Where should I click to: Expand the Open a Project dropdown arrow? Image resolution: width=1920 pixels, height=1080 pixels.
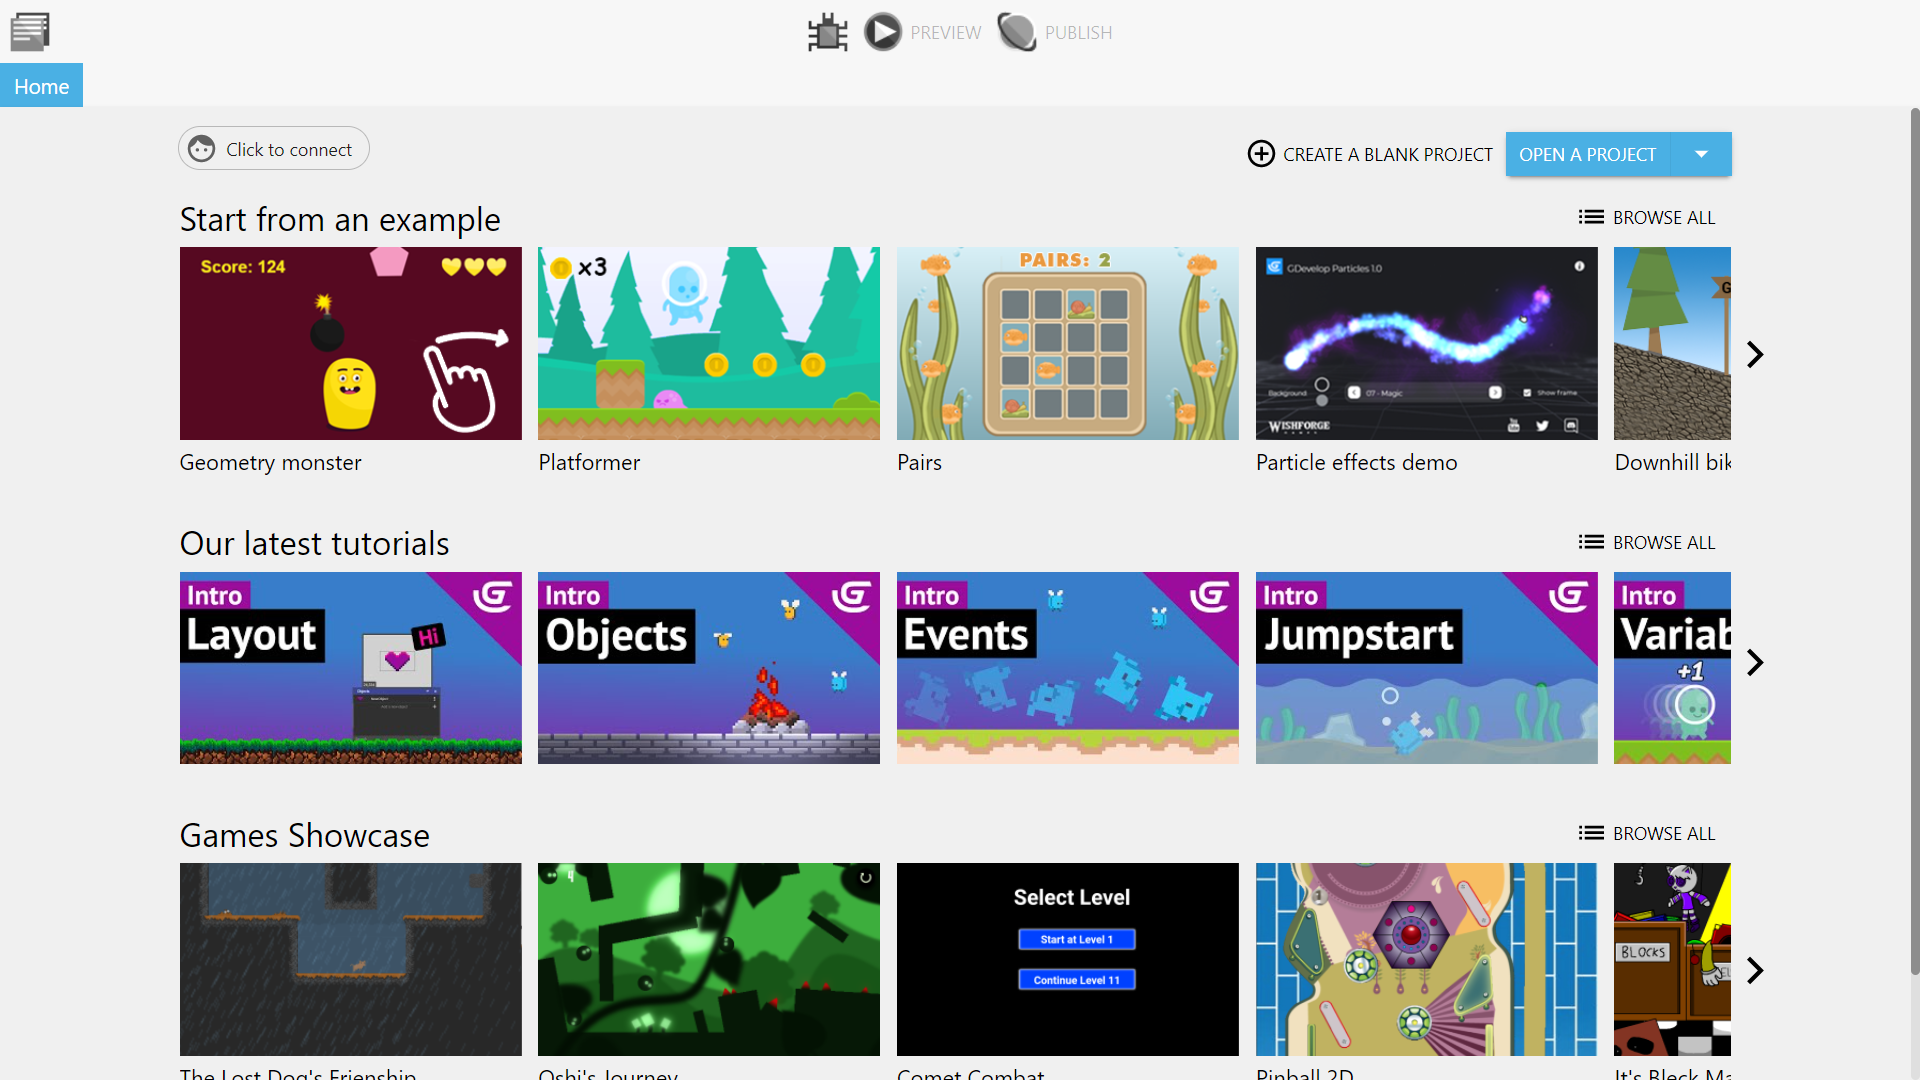tap(1701, 153)
